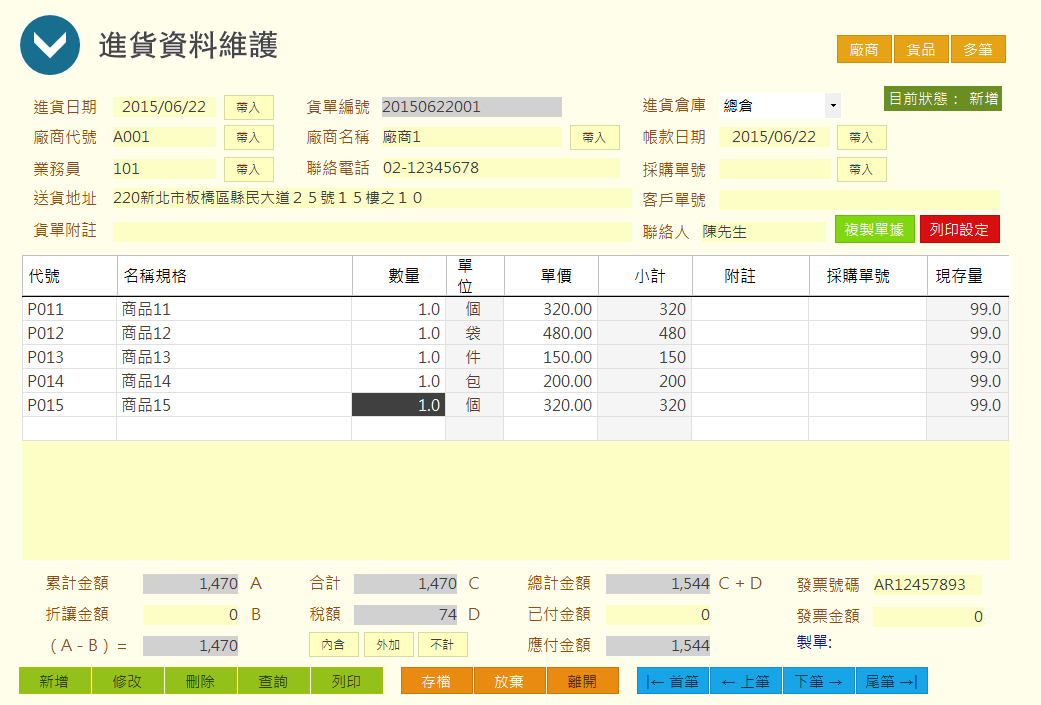Click the 已付金額 field

coord(658,615)
